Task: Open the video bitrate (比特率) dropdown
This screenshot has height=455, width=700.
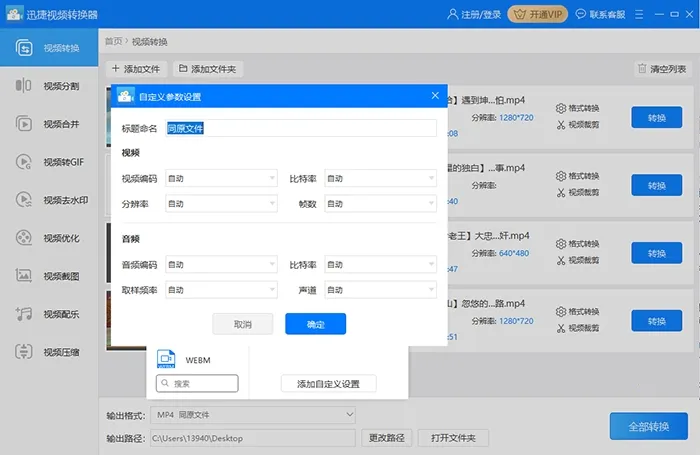Action: point(380,178)
